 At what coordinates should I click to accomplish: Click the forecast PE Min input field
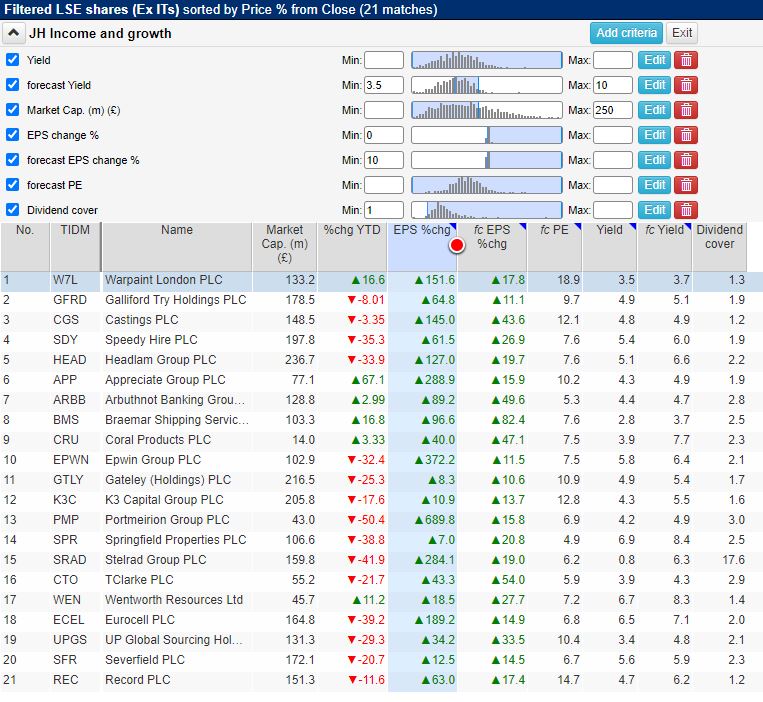[x=384, y=185]
